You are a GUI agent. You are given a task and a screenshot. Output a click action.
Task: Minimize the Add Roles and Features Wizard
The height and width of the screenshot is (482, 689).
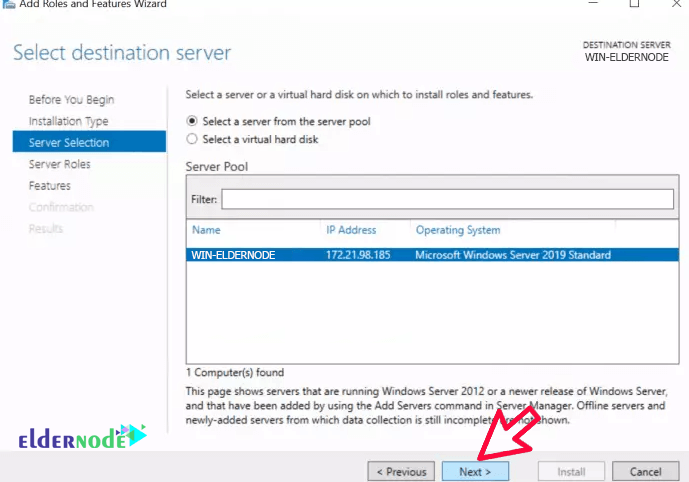pyautogui.click(x=593, y=4)
